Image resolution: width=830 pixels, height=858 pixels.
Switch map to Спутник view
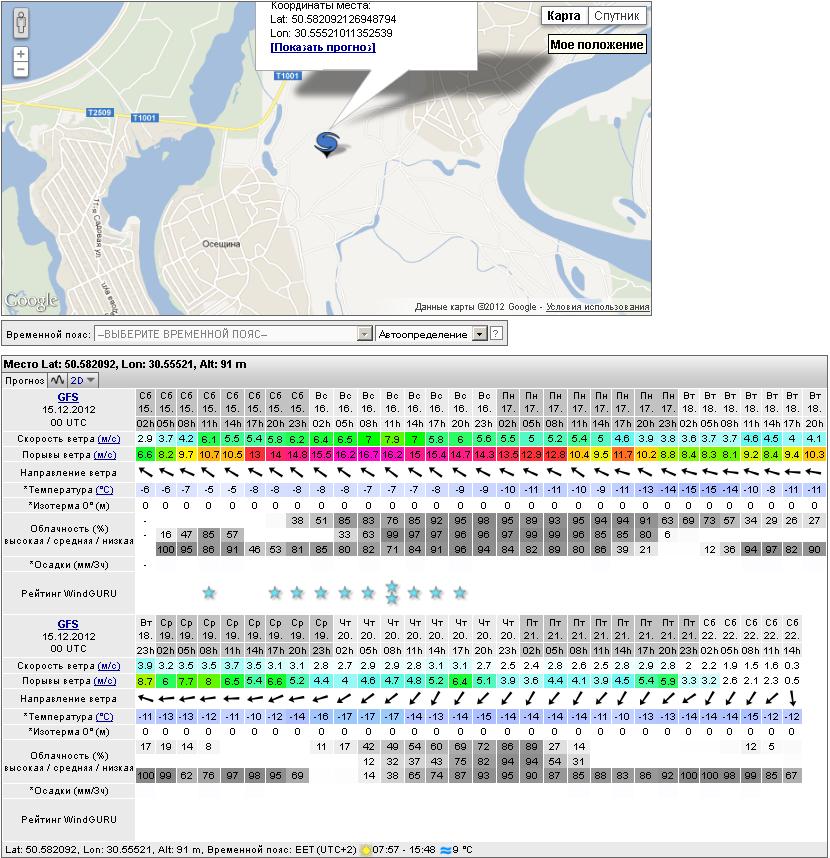tap(617, 16)
